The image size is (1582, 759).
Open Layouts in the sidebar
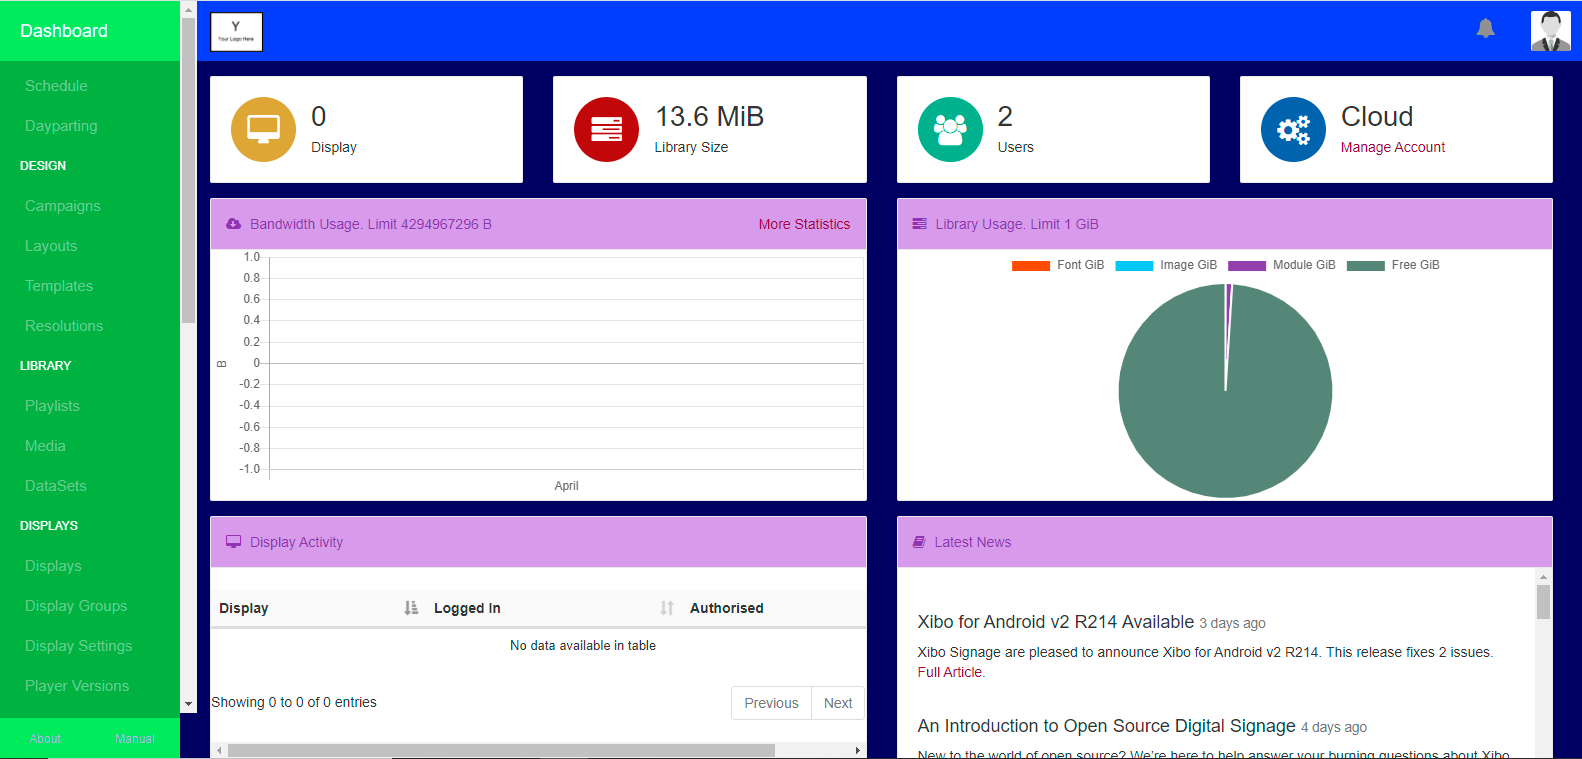click(51, 246)
